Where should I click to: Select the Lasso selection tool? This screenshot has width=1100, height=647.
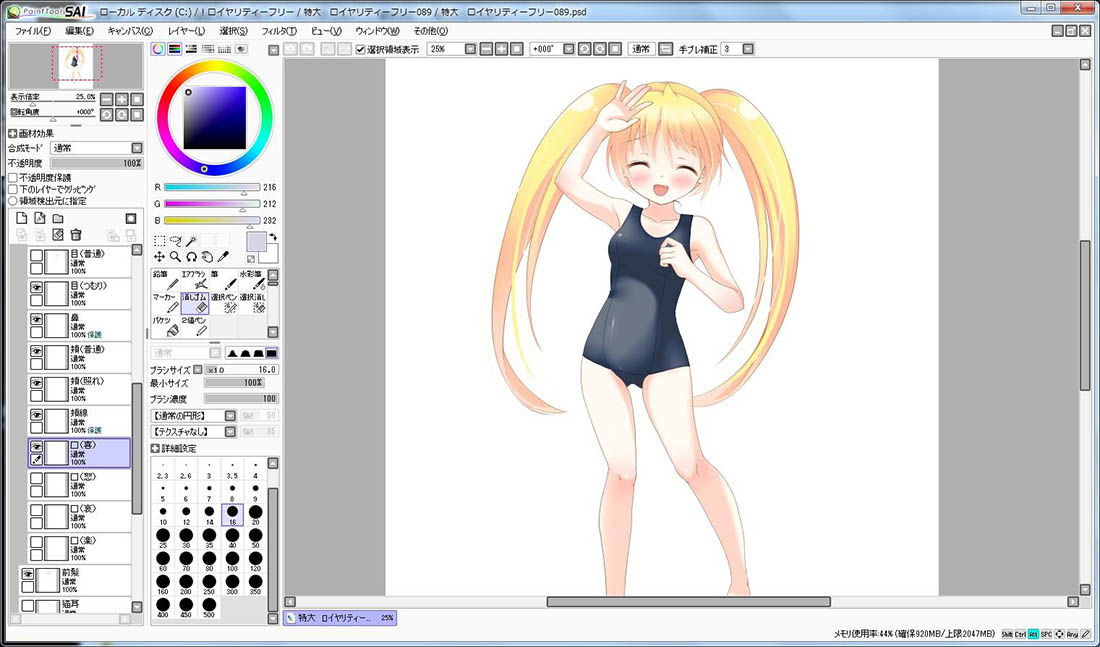point(175,241)
